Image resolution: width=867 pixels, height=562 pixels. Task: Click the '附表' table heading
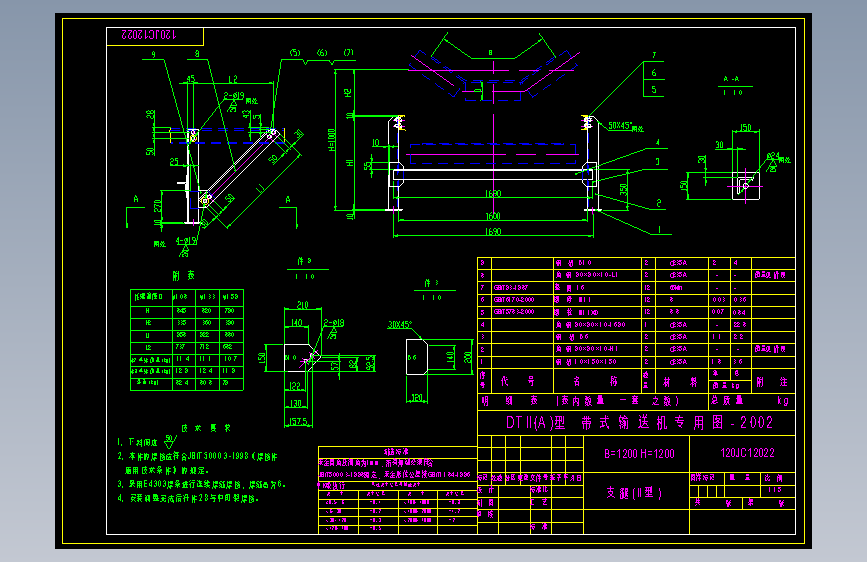coord(183,275)
